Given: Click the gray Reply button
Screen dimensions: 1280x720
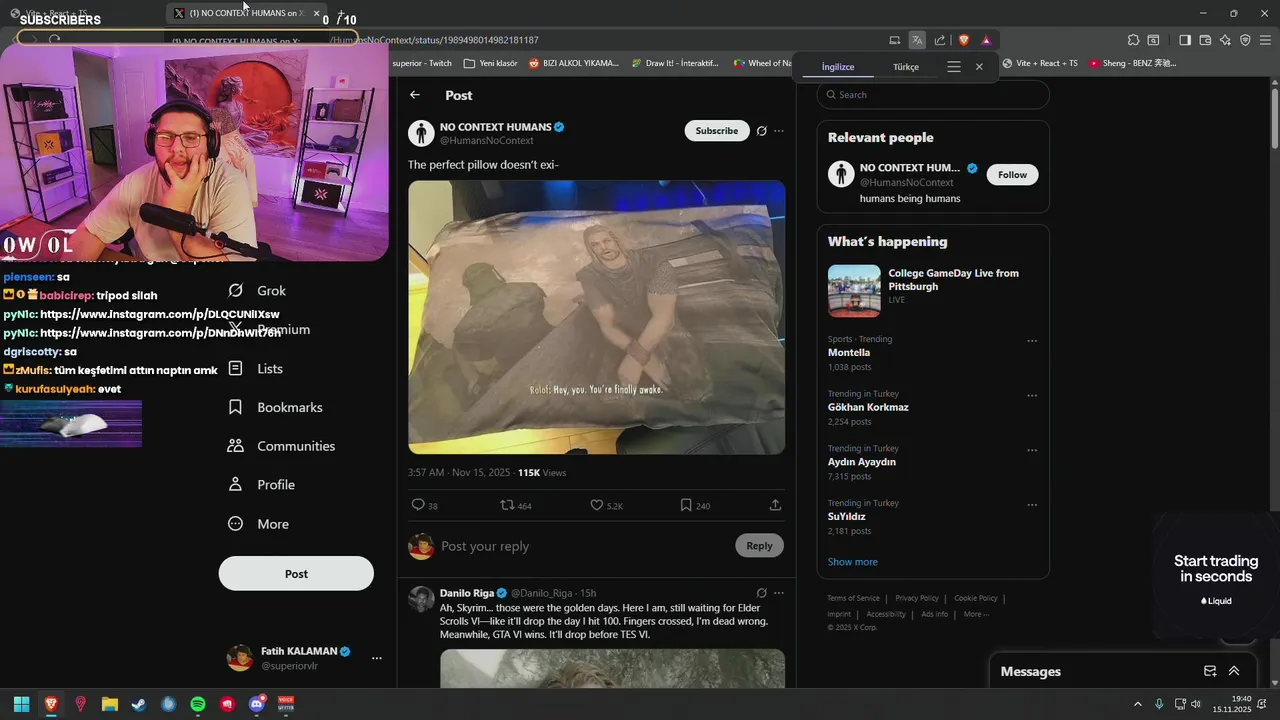Looking at the screenshot, I should [759, 545].
